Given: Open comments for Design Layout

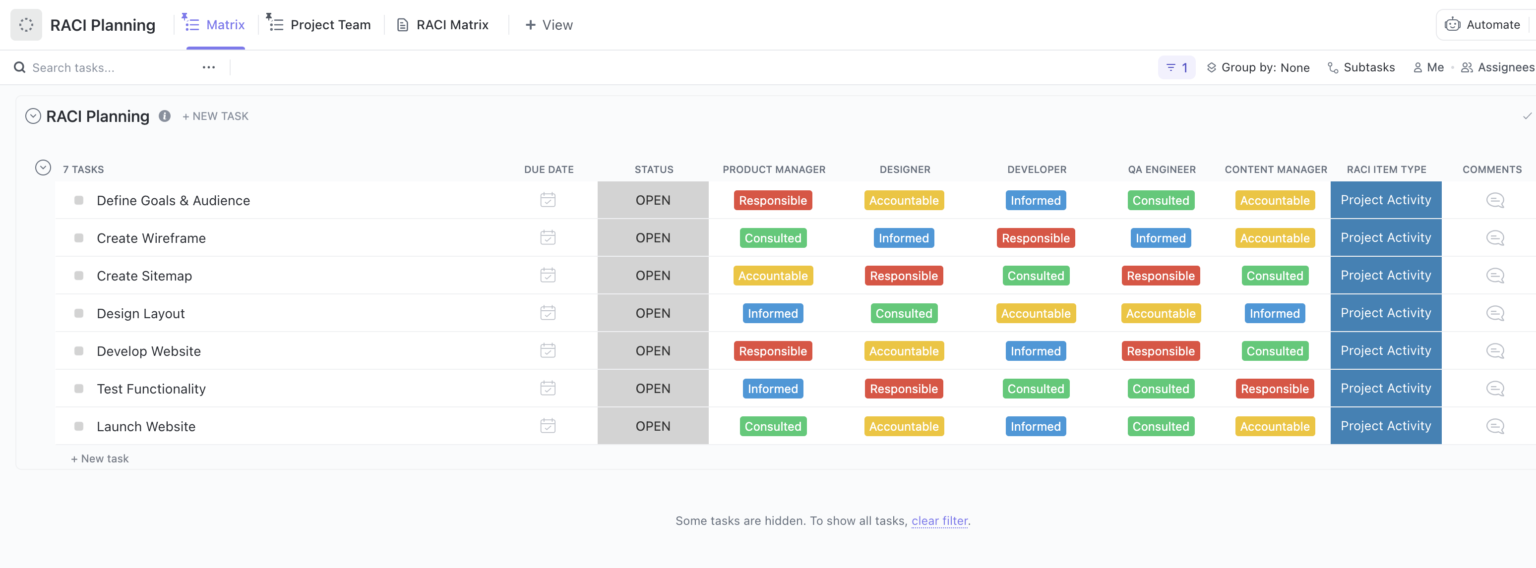Looking at the screenshot, I should coord(1495,313).
